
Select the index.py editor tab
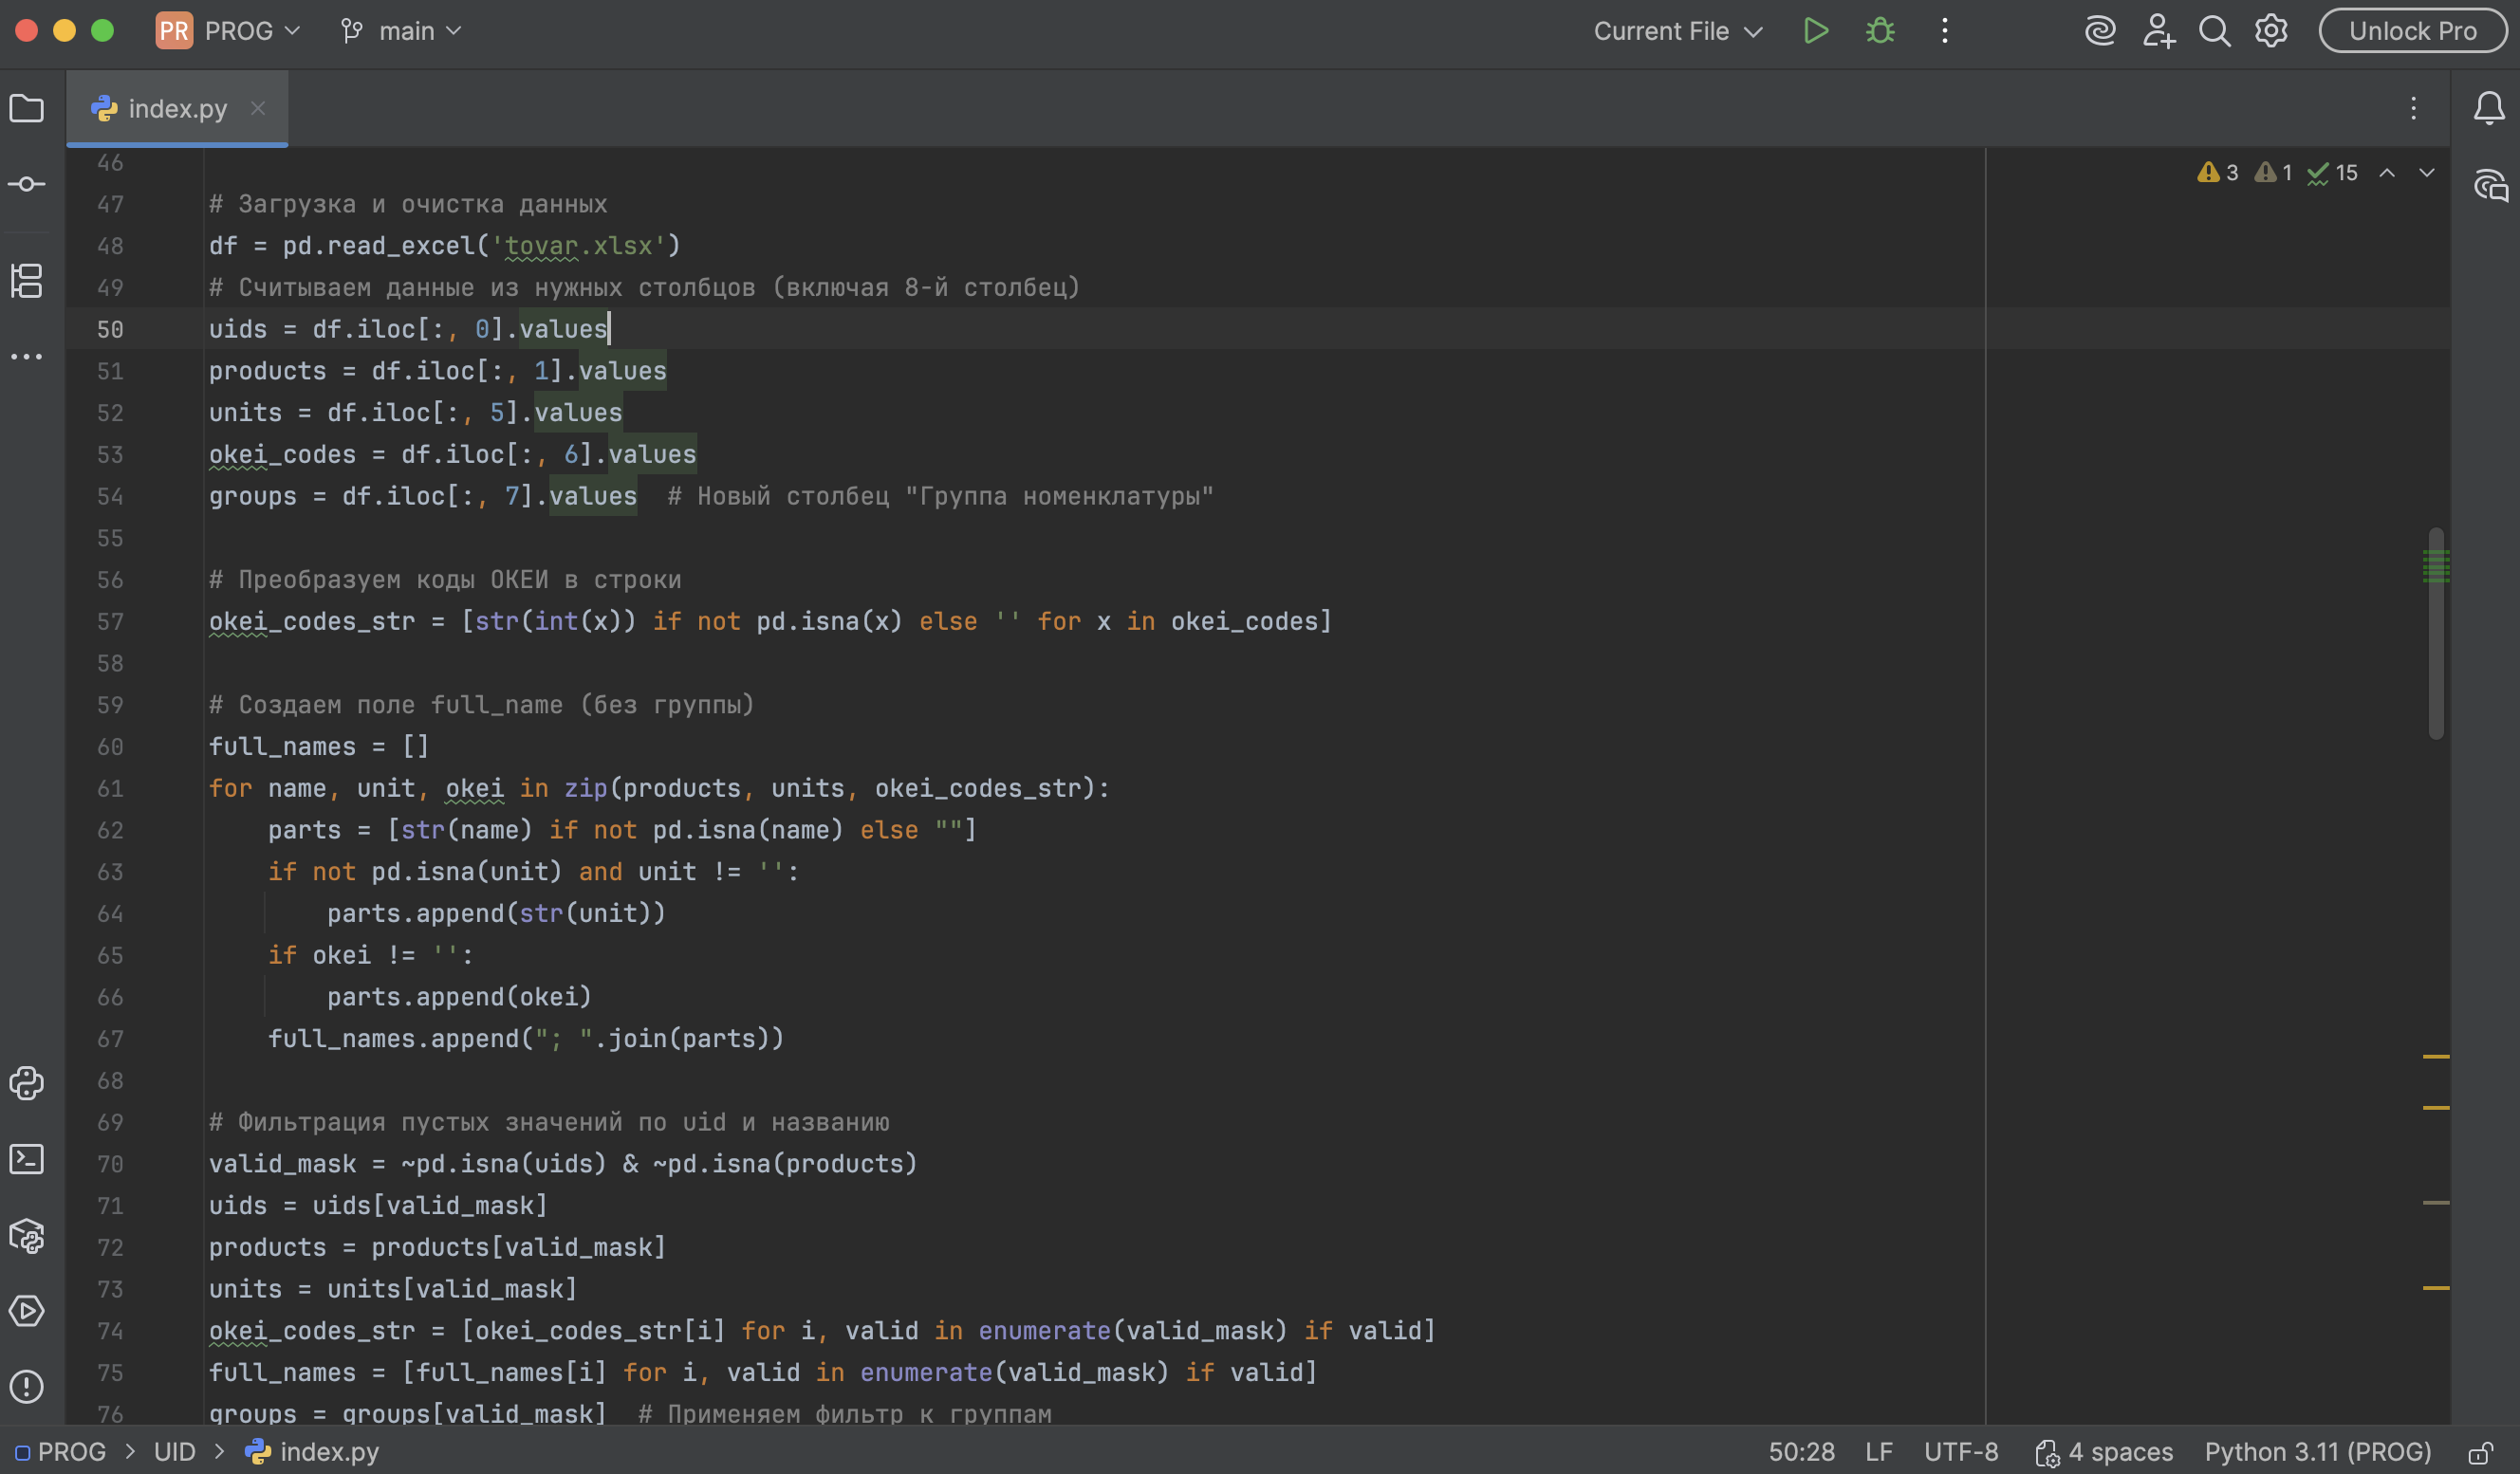click(177, 108)
